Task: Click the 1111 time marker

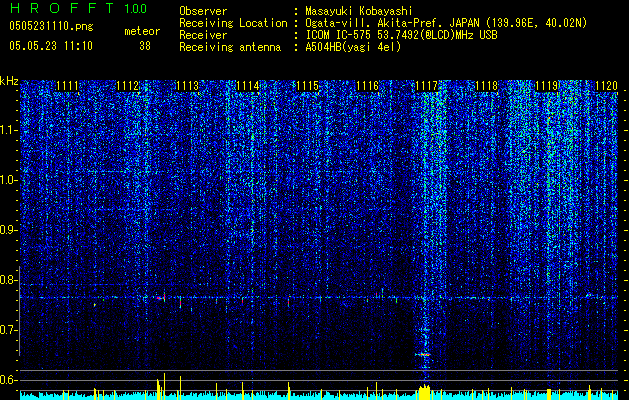Action: 67,86
